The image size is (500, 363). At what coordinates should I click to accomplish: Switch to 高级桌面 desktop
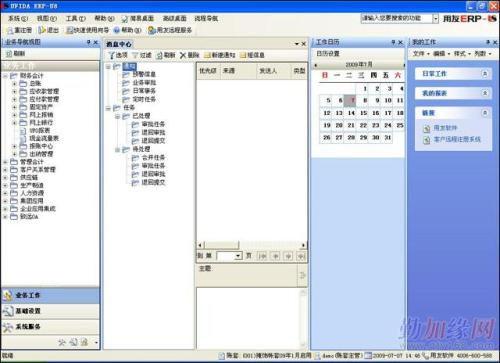pos(174,19)
